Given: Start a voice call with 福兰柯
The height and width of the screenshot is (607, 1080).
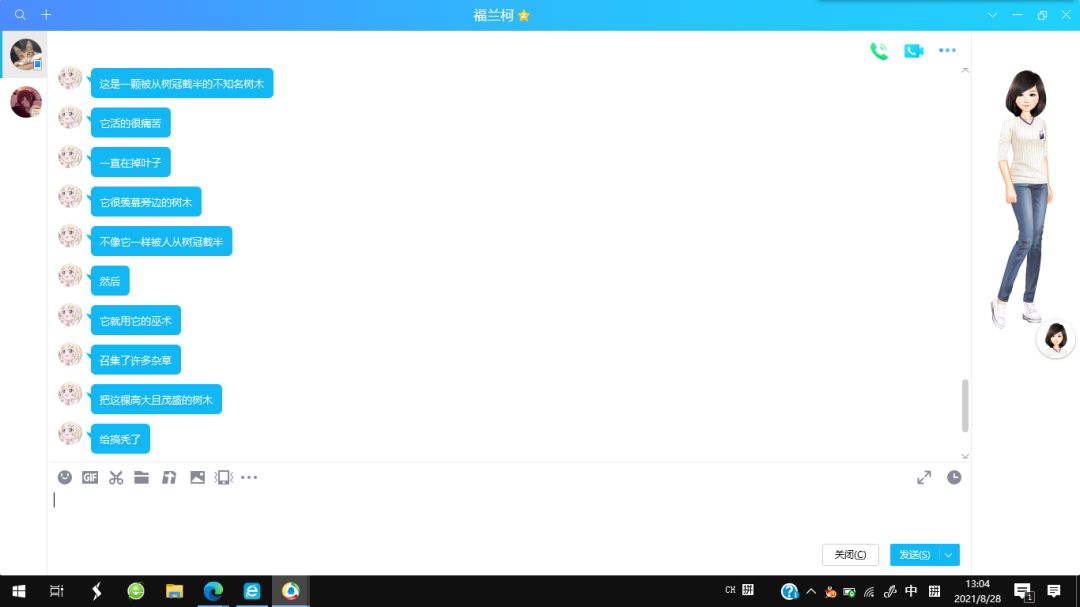Looking at the screenshot, I should [879, 51].
